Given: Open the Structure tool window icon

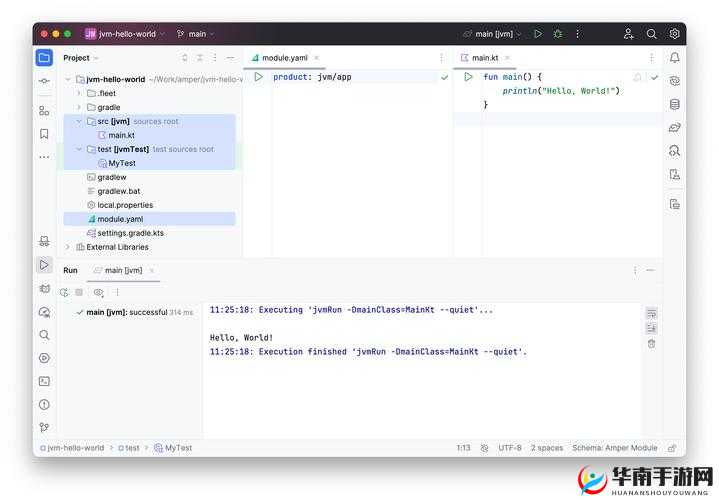Looking at the screenshot, I should click(44, 111).
